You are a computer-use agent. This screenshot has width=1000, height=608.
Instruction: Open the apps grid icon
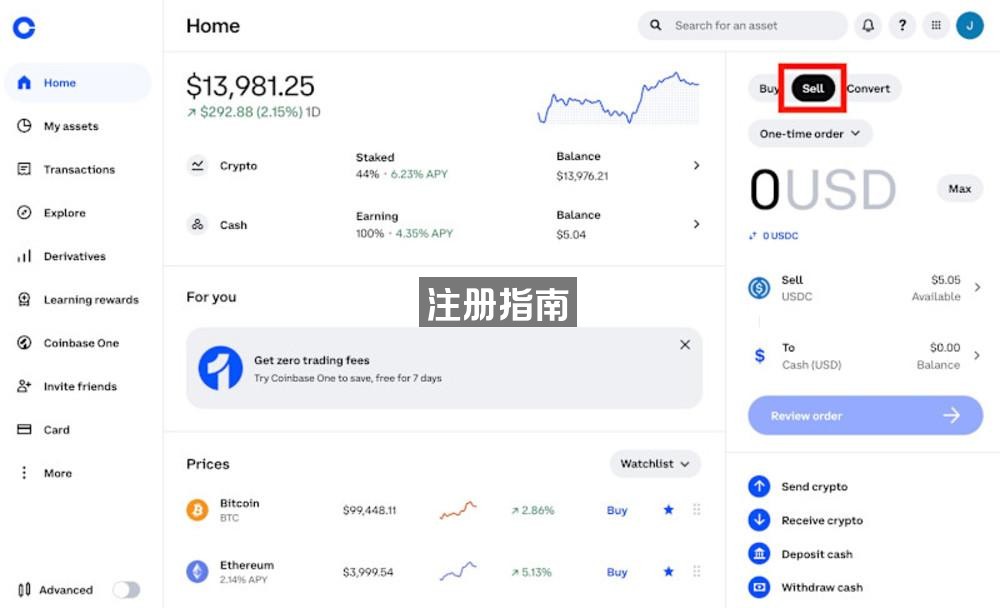point(936,26)
